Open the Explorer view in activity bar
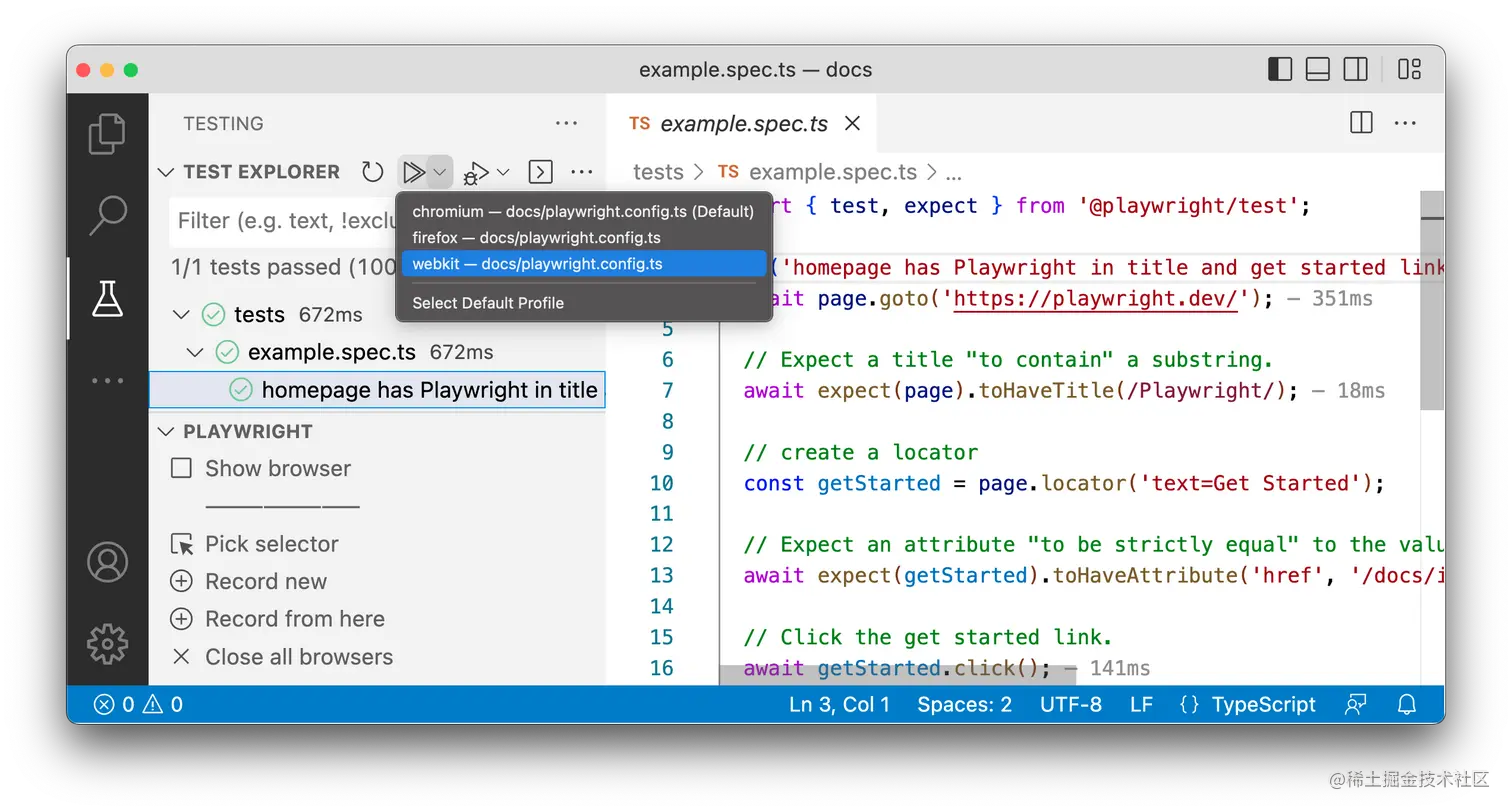1512x812 pixels. [107, 134]
